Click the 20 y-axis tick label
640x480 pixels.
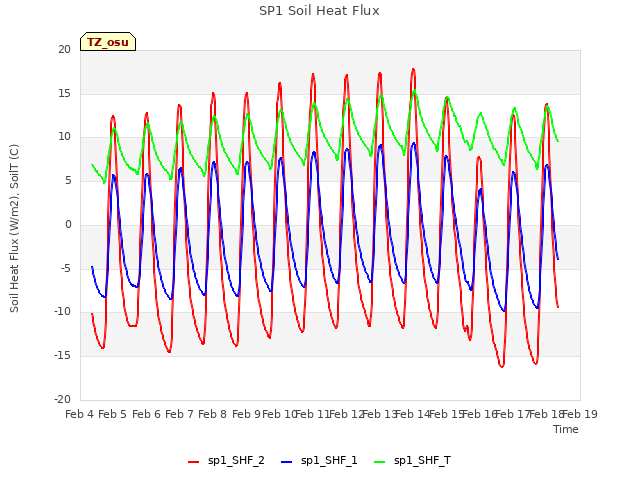coord(64,49)
